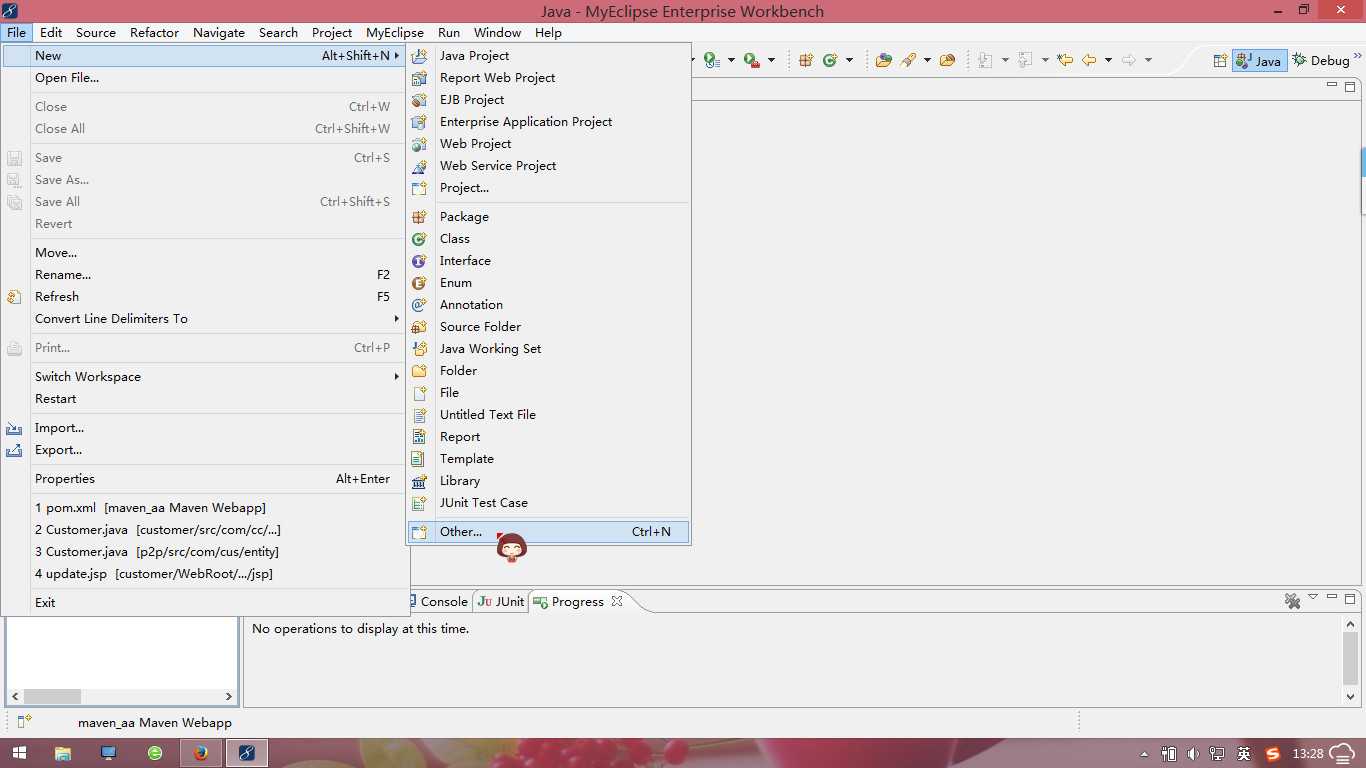Switch to the JUnit tab
The image size is (1366, 768).
(x=501, y=601)
